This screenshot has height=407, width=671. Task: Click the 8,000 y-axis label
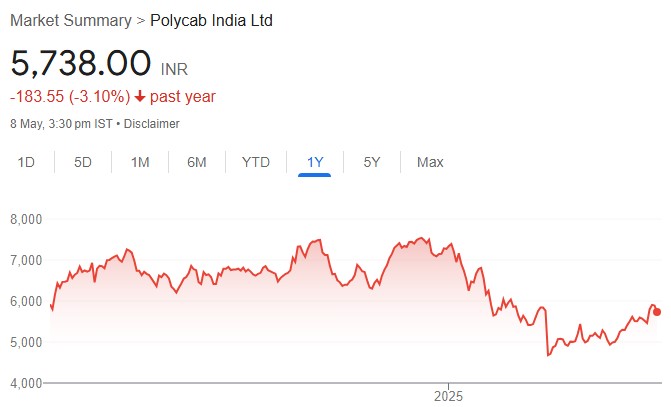28,219
